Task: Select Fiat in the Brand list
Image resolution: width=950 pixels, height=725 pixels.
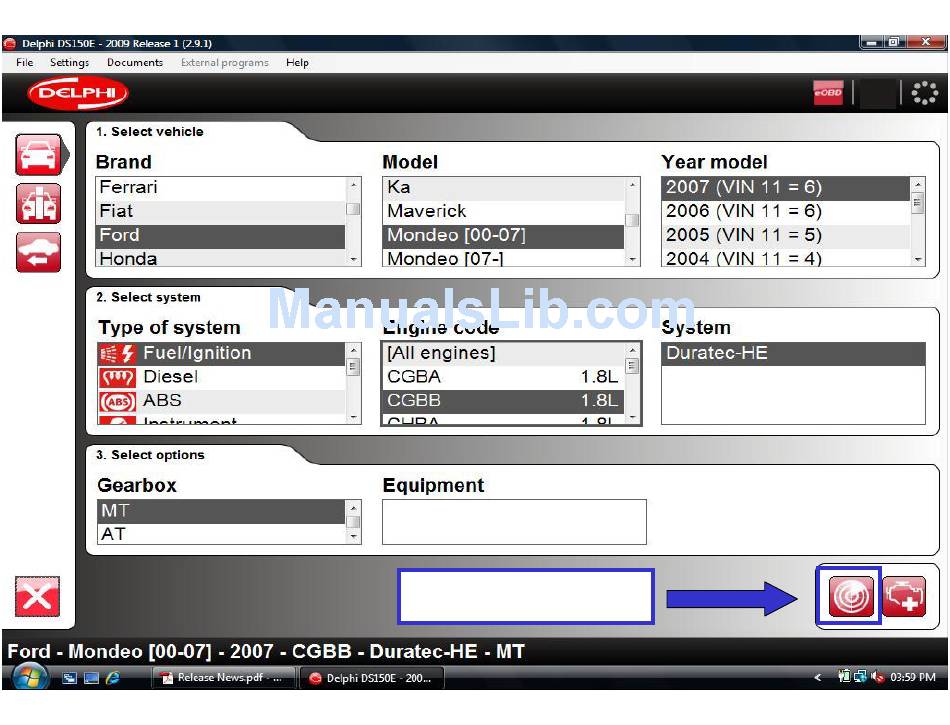Action: (117, 211)
